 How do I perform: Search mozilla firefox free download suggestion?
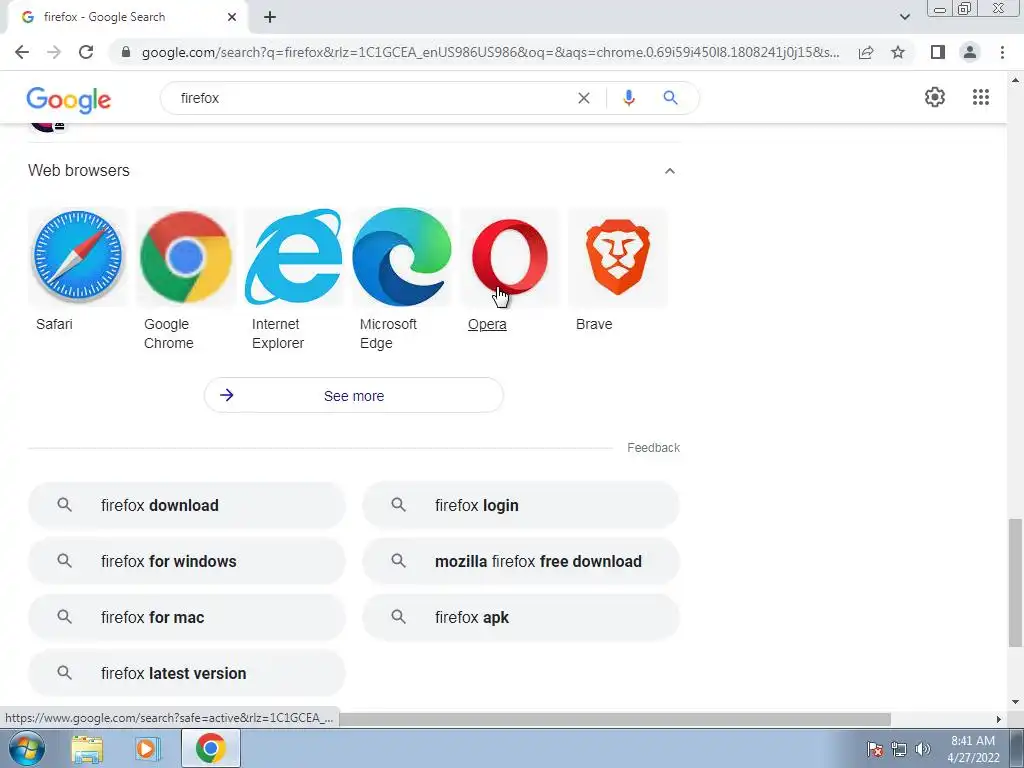521,562
